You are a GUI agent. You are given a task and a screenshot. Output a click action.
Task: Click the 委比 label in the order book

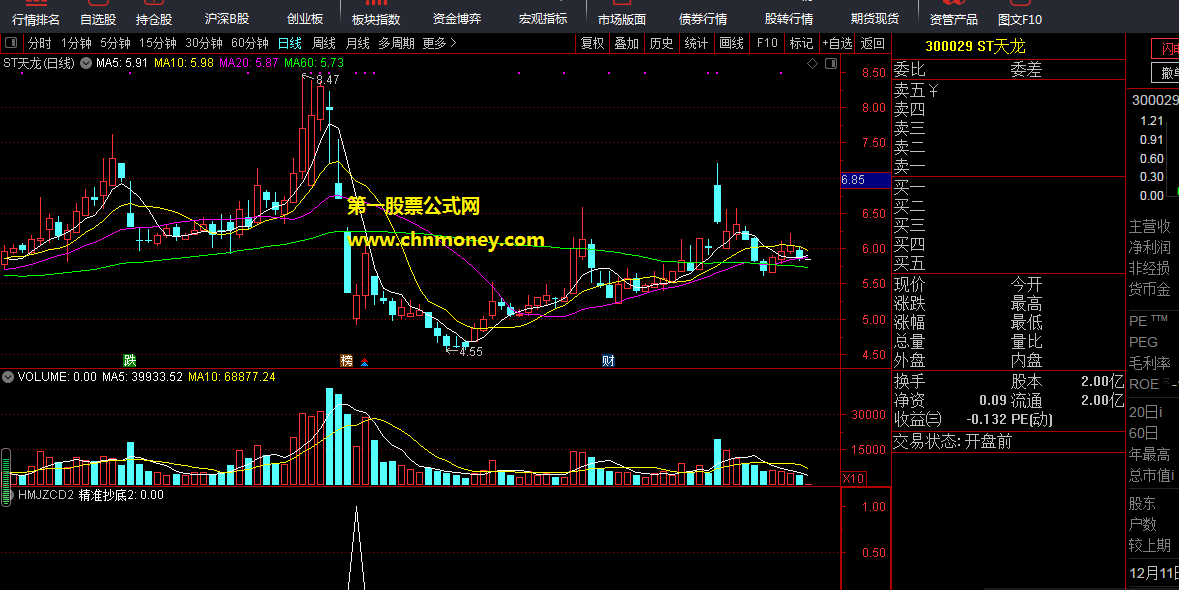click(x=910, y=70)
